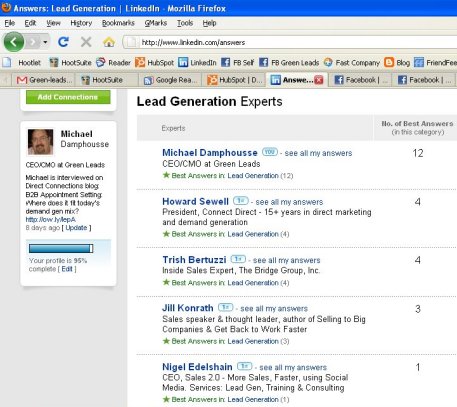
Task: Open the File menu
Action: click(x=10, y=23)
